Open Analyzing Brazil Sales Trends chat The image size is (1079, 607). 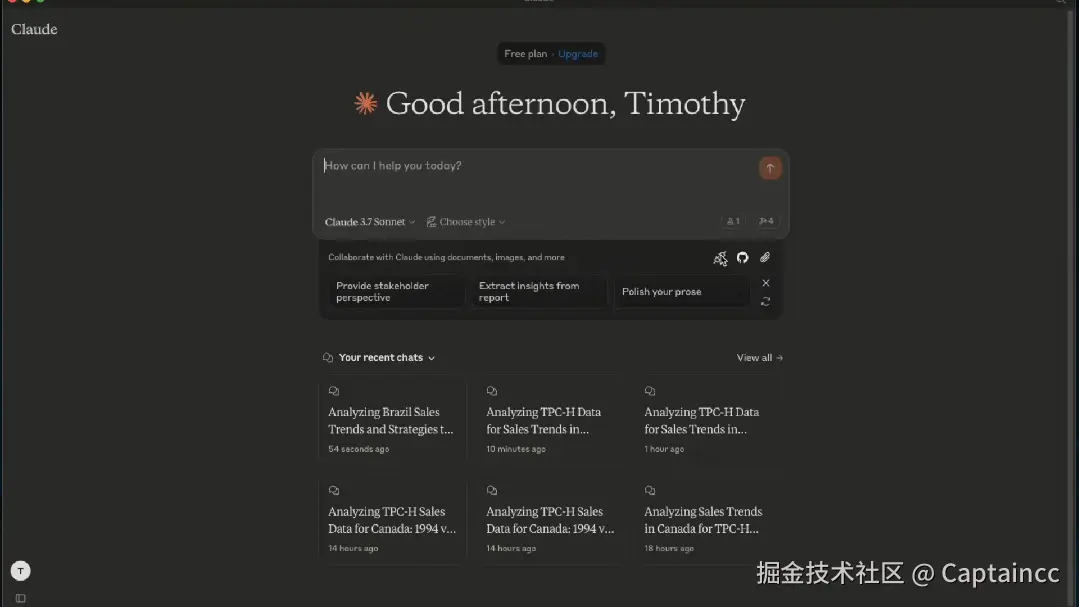392,420
